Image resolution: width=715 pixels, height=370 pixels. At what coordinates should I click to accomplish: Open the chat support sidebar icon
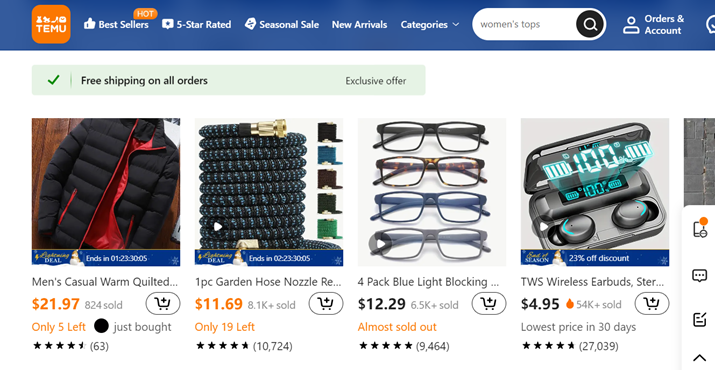click(x=699, y=276)
